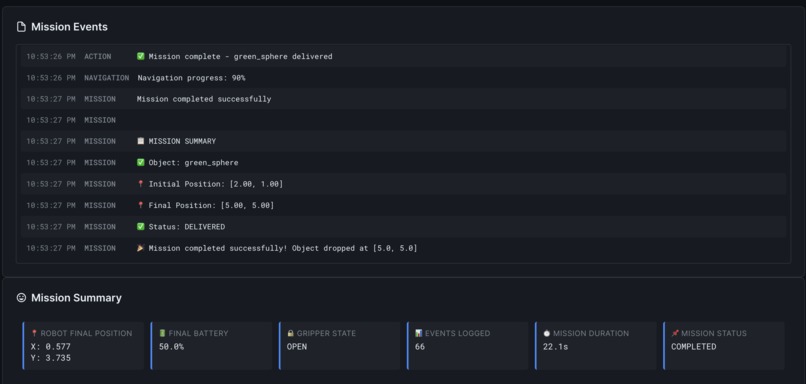This screenshot has height=384, width=806.
Task: Click green check icon beside 'Object: green_sphere'
Action: [141, 162]
